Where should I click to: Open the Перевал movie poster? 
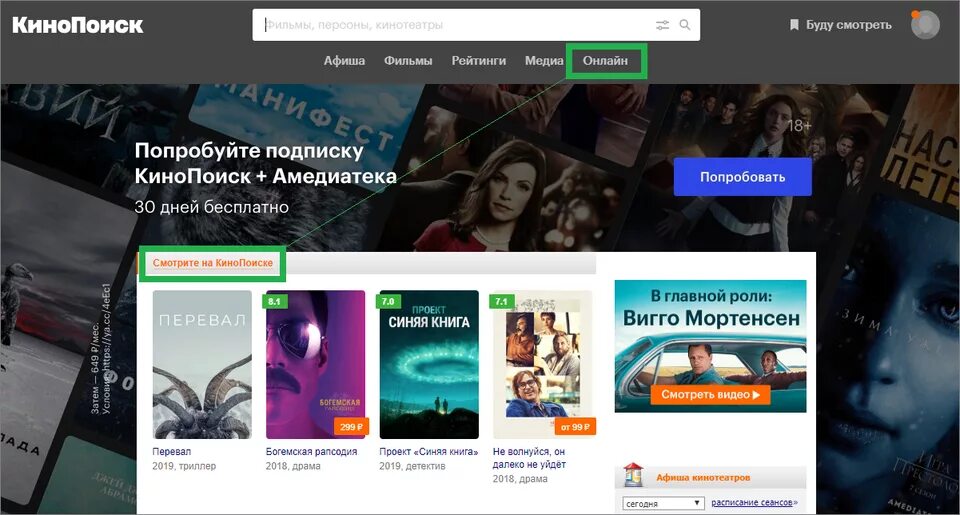point(202,364)
